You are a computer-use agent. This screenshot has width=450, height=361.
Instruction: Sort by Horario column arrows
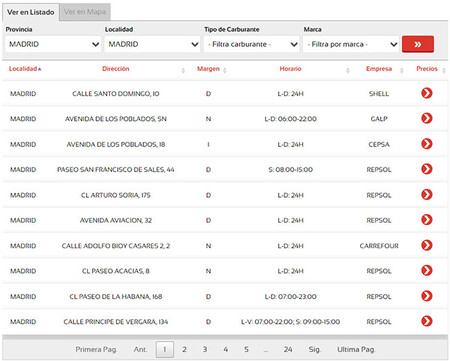(x=348, y=70)
